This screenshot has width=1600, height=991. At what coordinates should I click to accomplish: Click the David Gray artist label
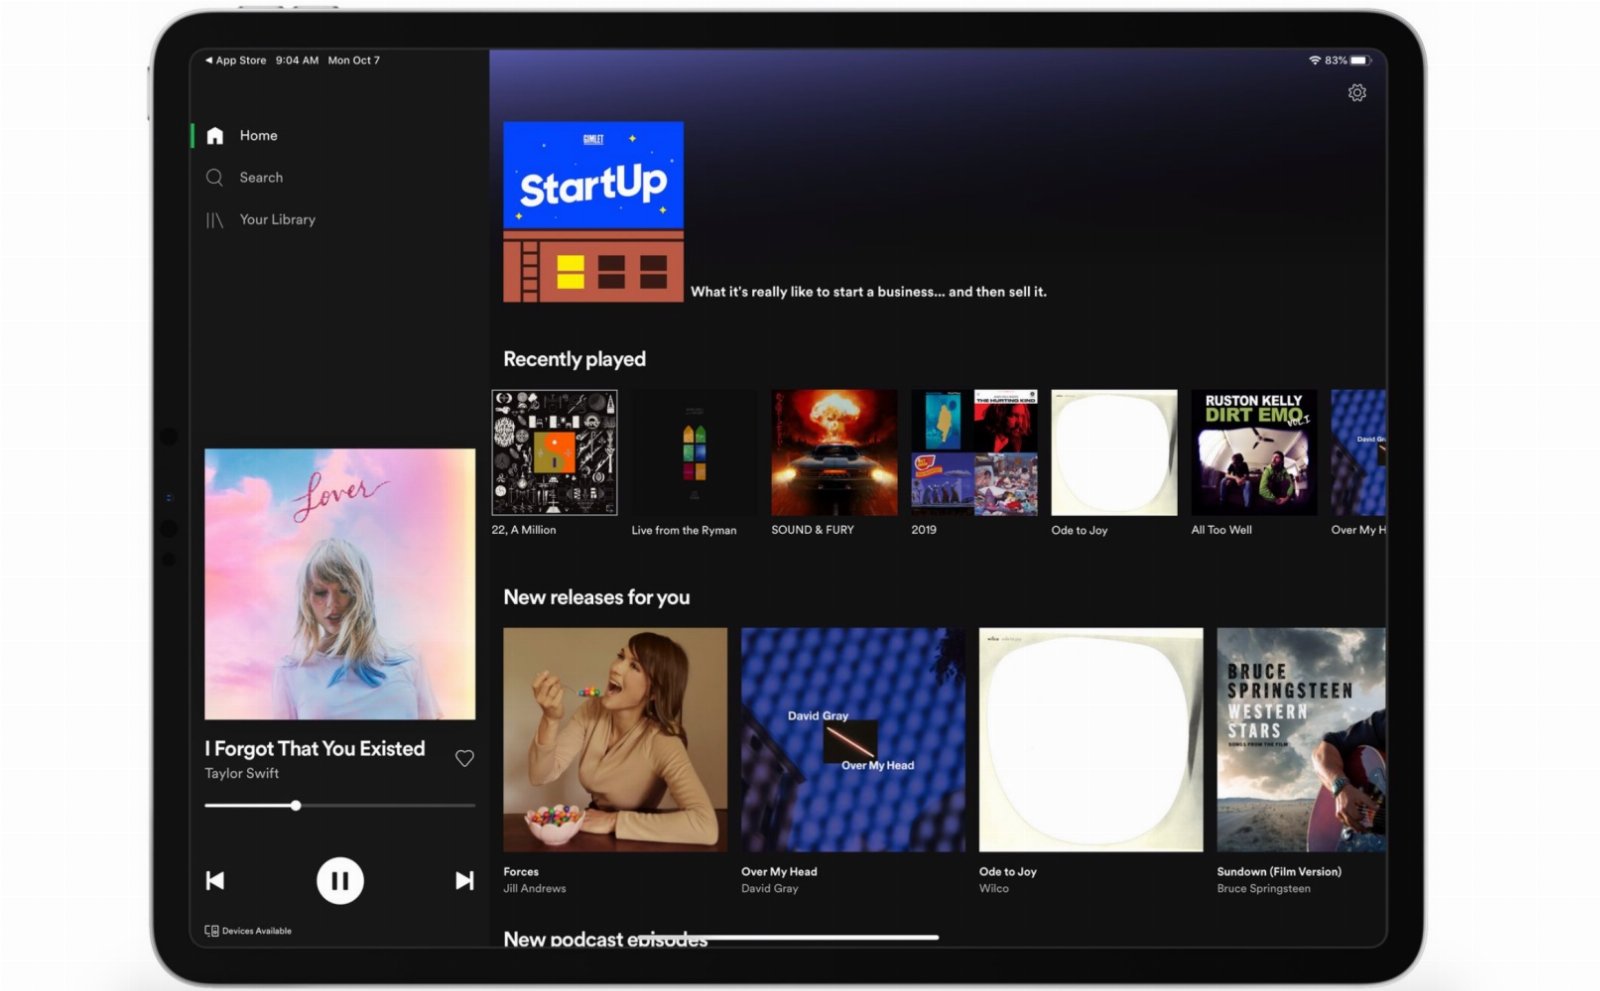point(769,889)
